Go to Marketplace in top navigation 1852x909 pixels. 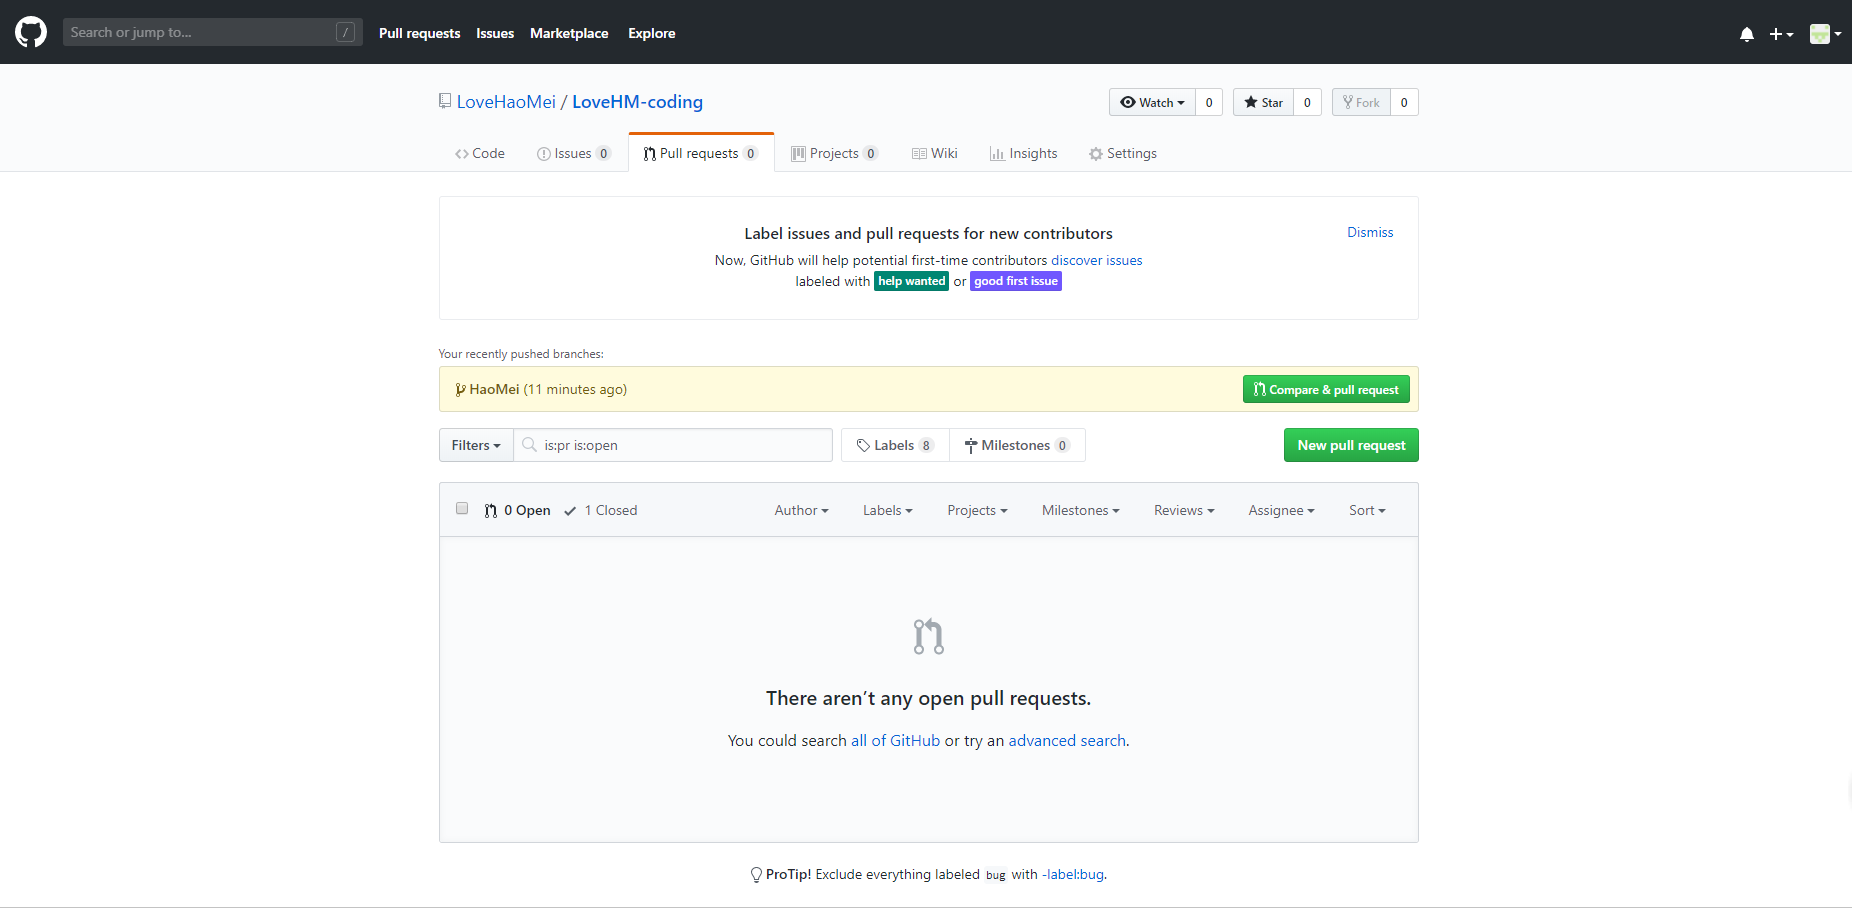point(569,33)
